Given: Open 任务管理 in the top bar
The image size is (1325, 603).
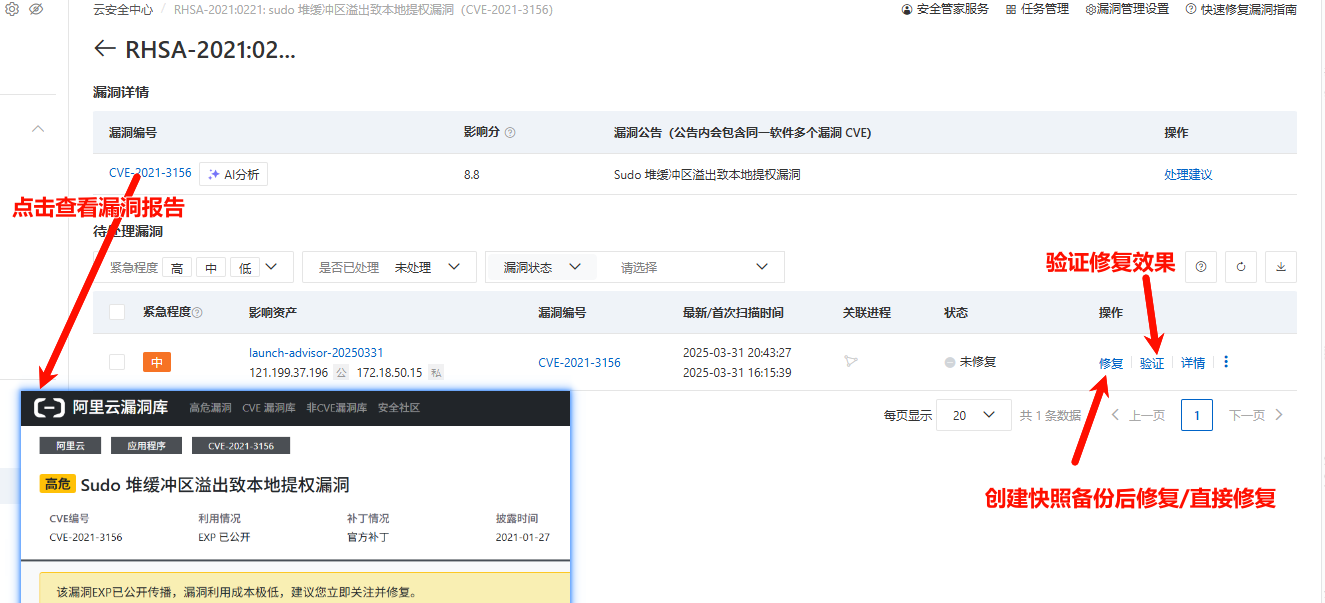Looking at the screenshot, I should (1037, 9).
